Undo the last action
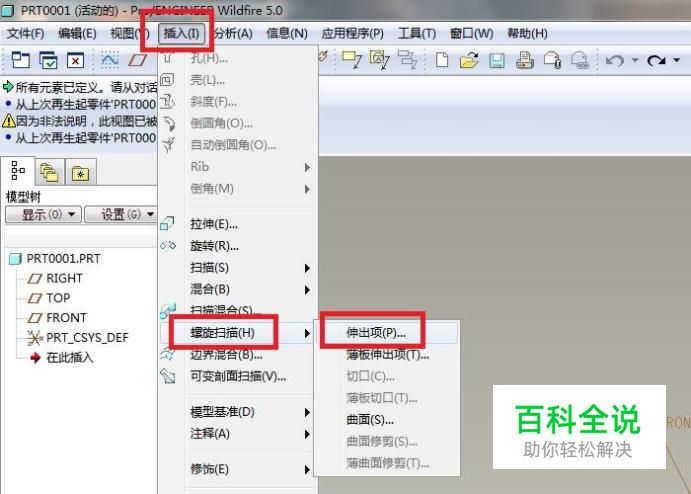 click(x=615, y=60)
